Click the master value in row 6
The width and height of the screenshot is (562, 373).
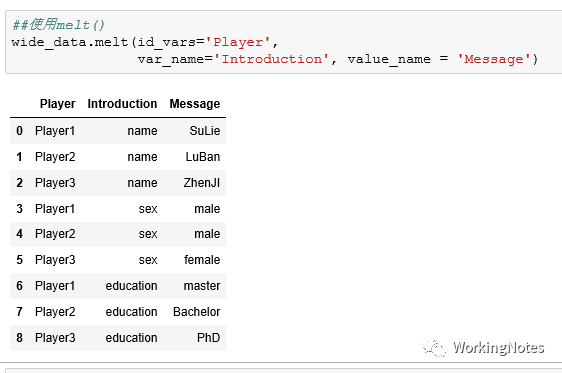202,286
